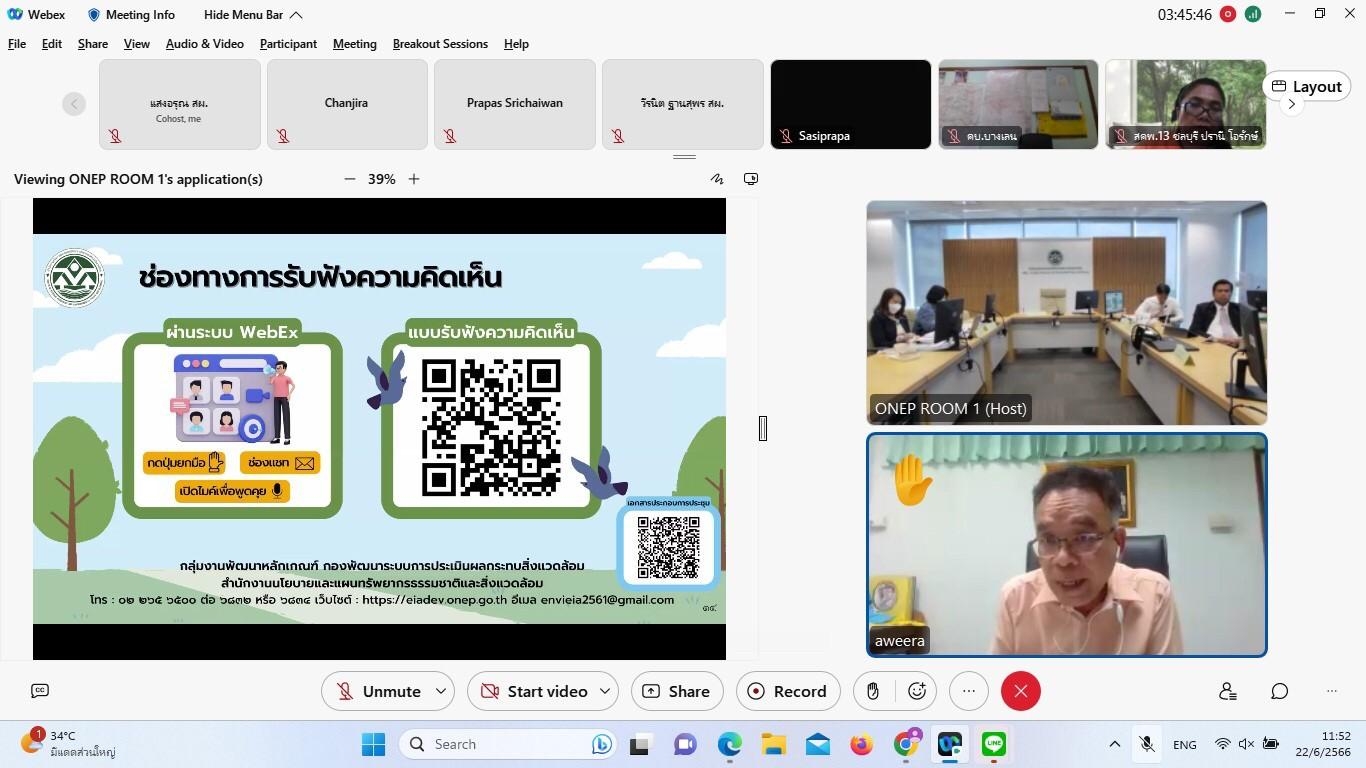
Task: Open the Chat panel icon
Action: 1280,691
